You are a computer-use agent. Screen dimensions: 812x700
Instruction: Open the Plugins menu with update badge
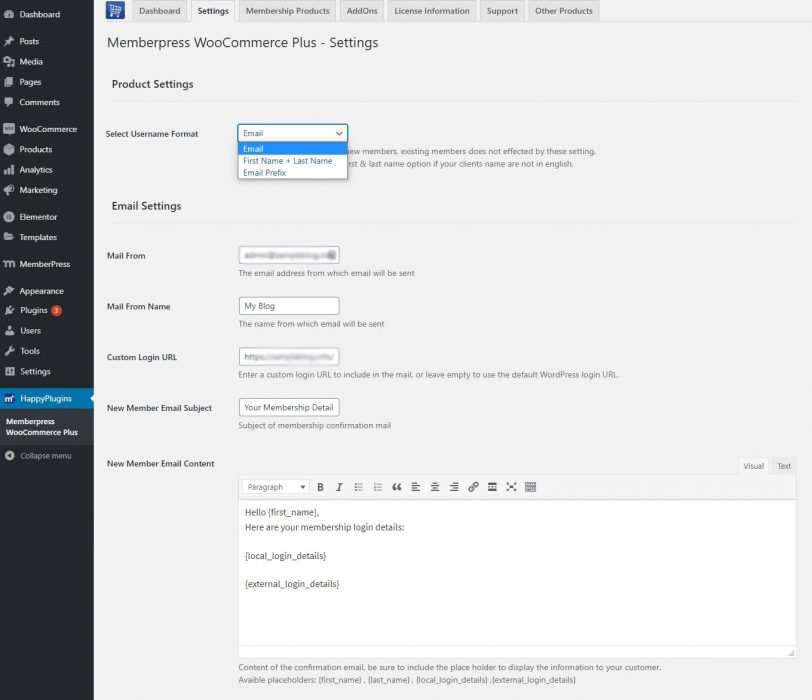tap(35, 311)
